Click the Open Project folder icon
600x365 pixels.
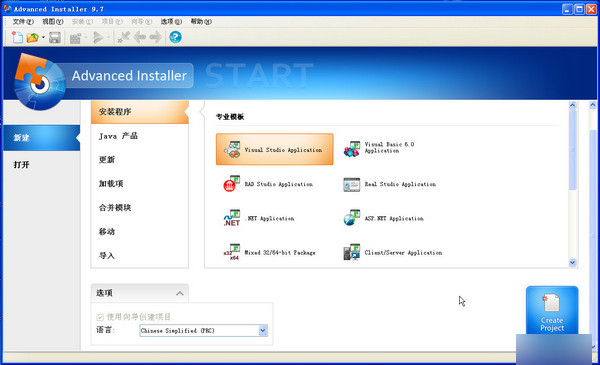[x=33, y=37]
